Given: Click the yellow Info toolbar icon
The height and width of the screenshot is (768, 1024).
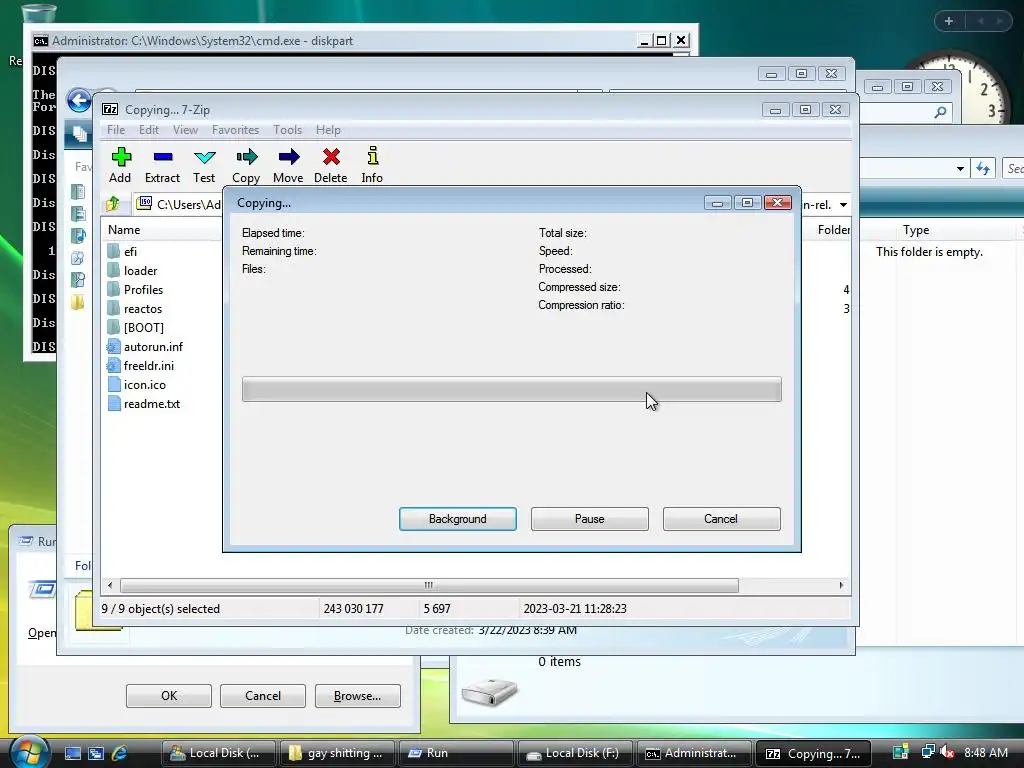Looking at the screenshot, I should click(x=372, y=156).
